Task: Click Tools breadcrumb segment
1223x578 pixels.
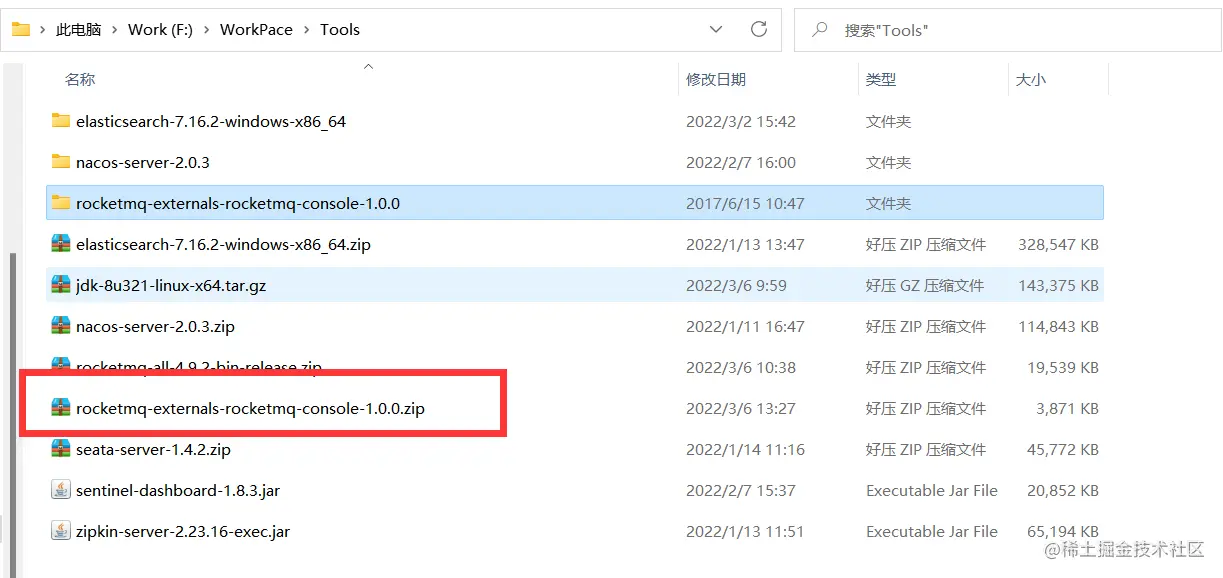Action: point(340,30)
